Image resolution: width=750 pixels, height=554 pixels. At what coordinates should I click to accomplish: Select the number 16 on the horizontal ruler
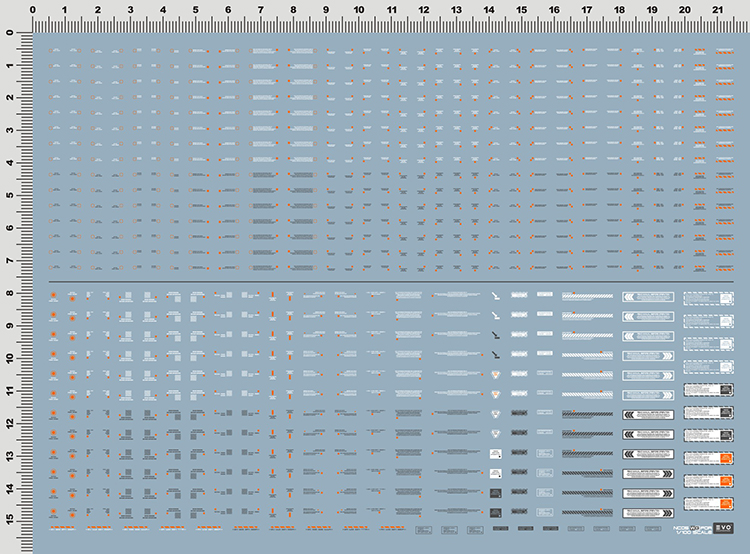coord(554,10)
